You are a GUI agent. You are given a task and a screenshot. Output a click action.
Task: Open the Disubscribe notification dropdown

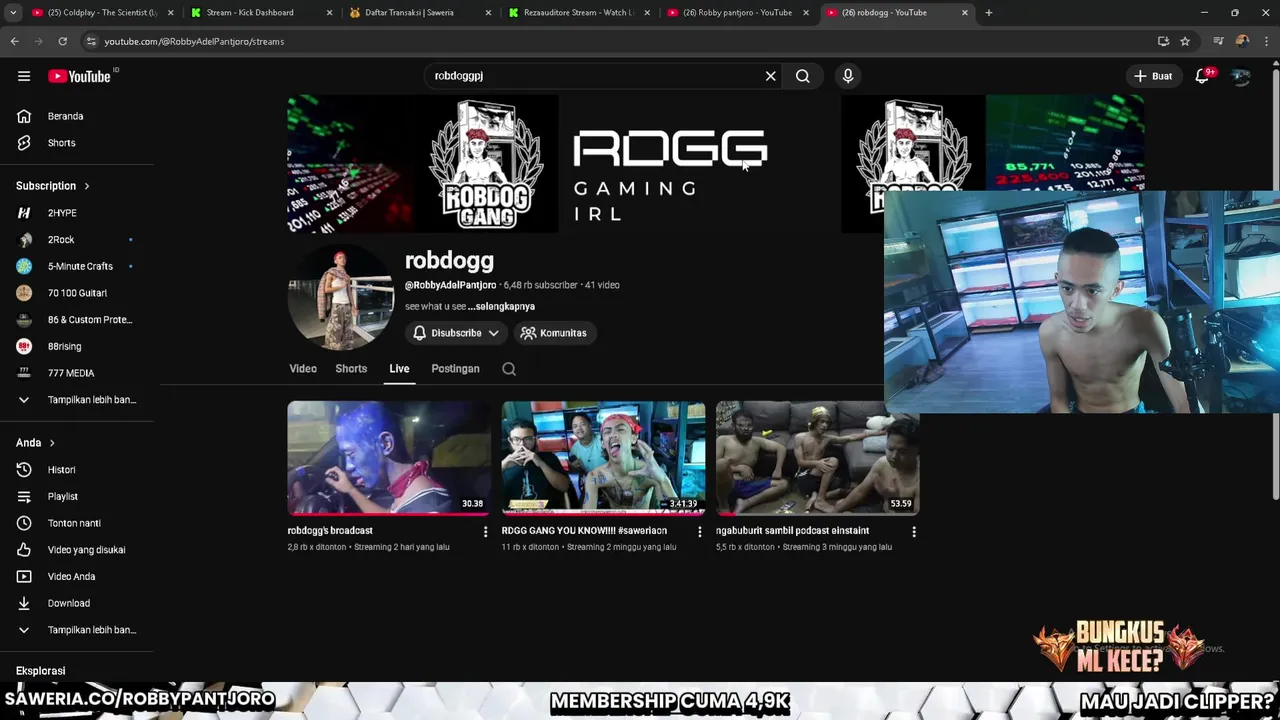pyautogui.click(x=456, y=333)
